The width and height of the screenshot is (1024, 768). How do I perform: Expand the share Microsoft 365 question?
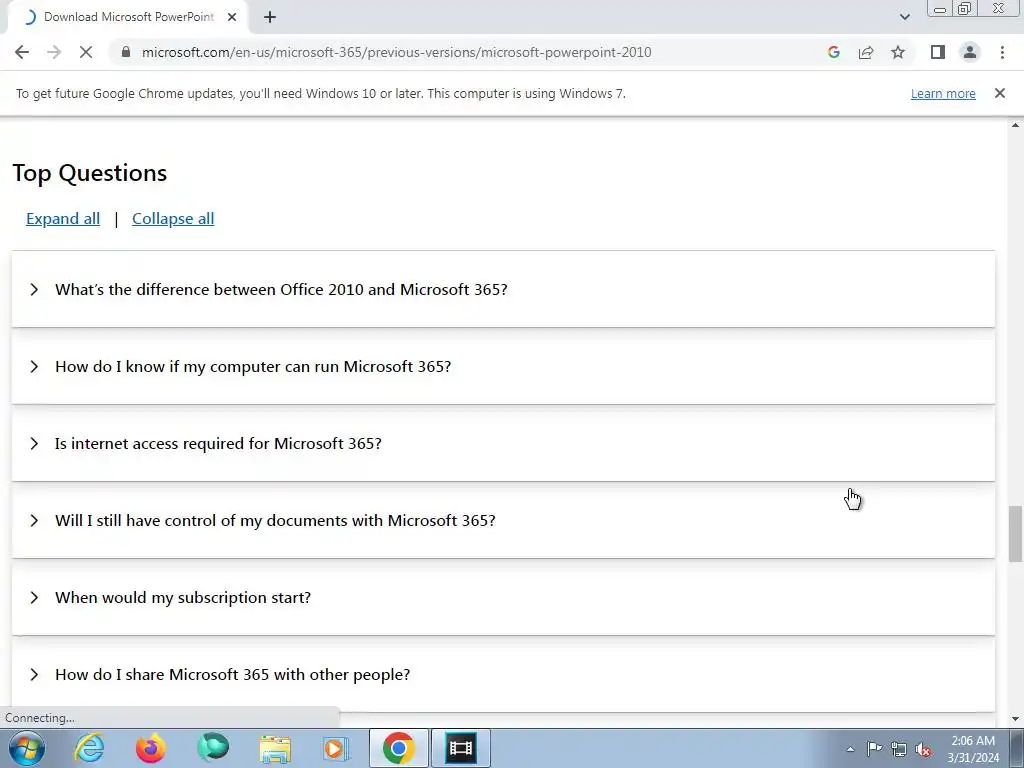coord(503,675)
